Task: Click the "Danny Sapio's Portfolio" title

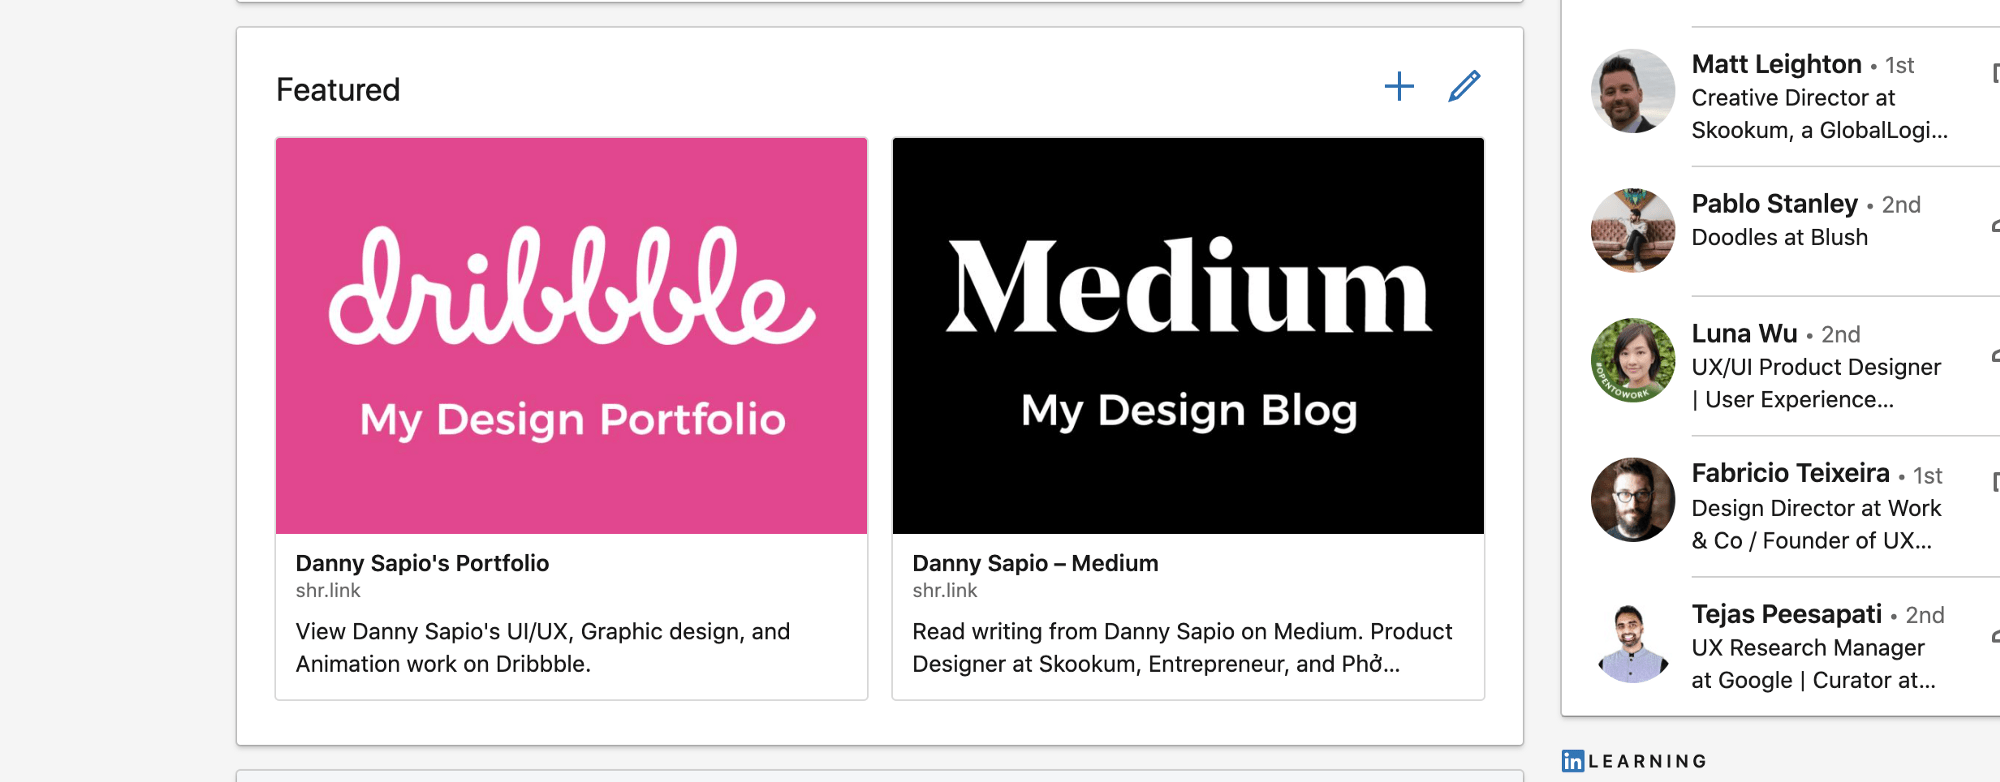Action: [422, 563]
